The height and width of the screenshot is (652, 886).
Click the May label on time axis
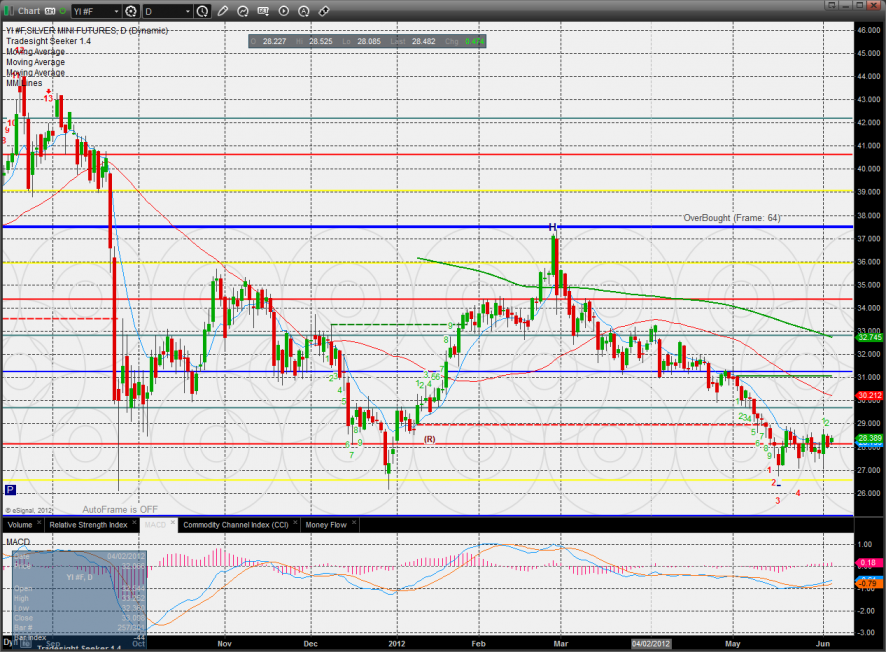click(x=732, y=644)
